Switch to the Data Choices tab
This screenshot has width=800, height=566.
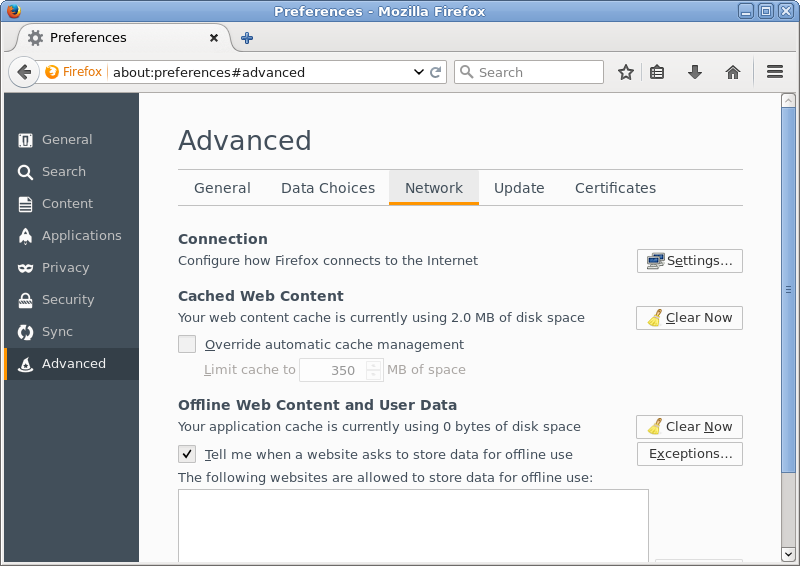coord(328,188)
